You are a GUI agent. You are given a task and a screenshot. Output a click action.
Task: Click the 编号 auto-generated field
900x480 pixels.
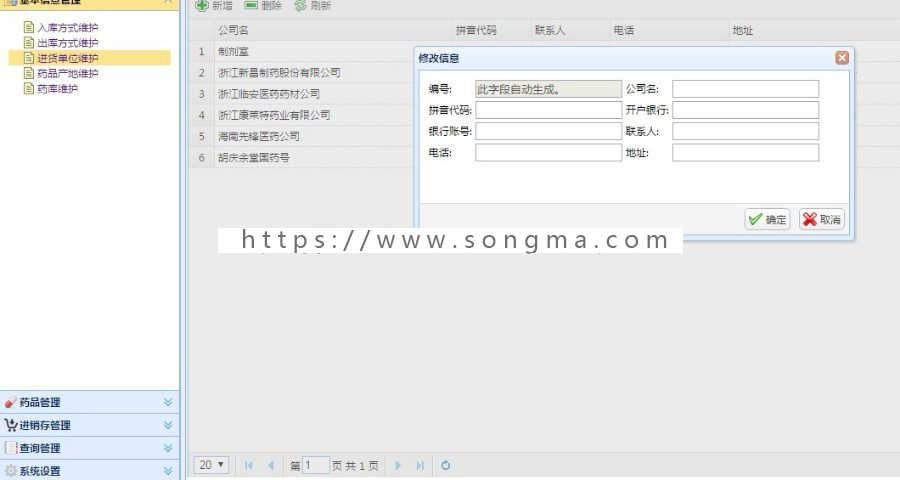548,89
